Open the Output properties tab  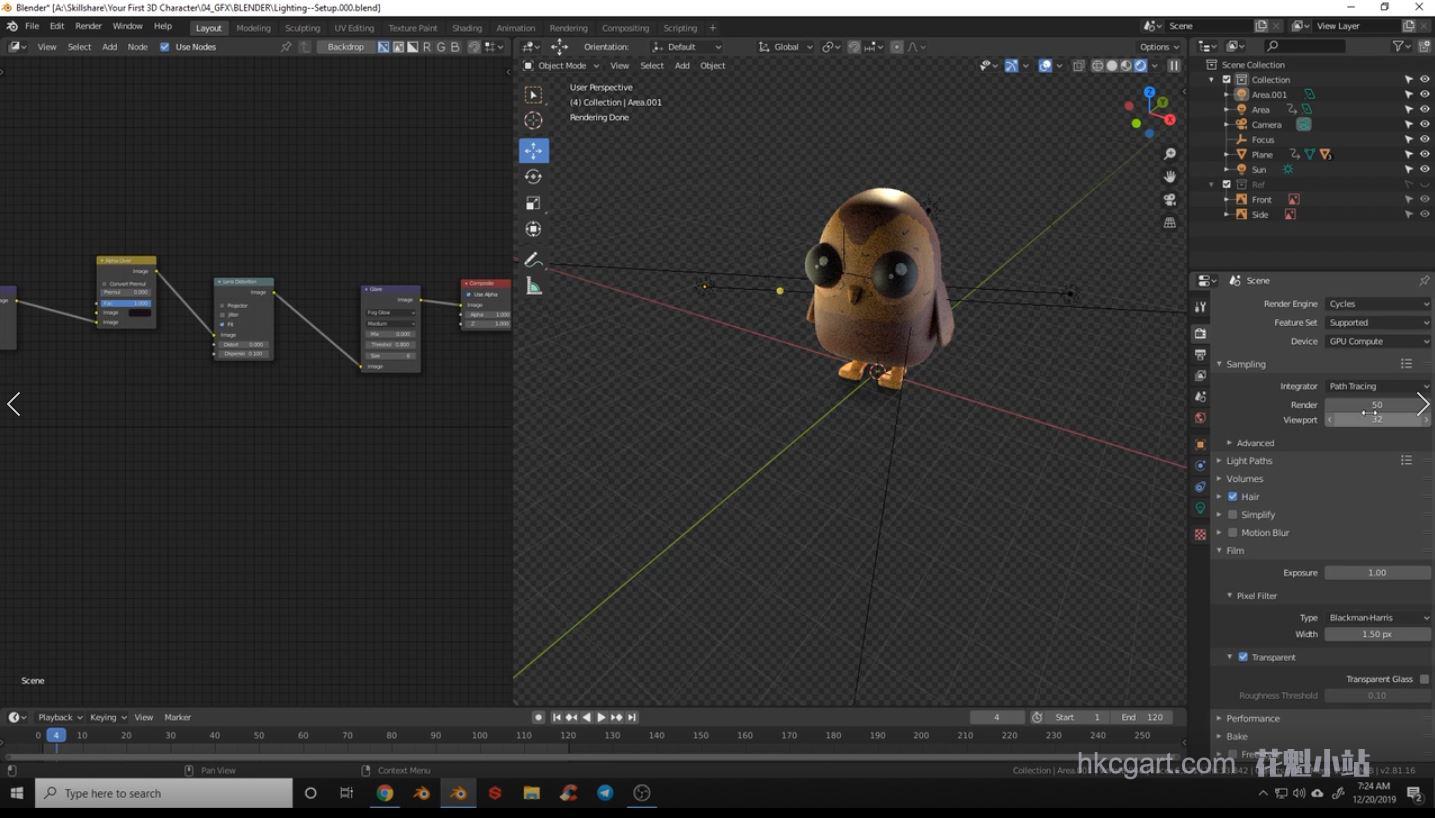[x=1200, y=354]
